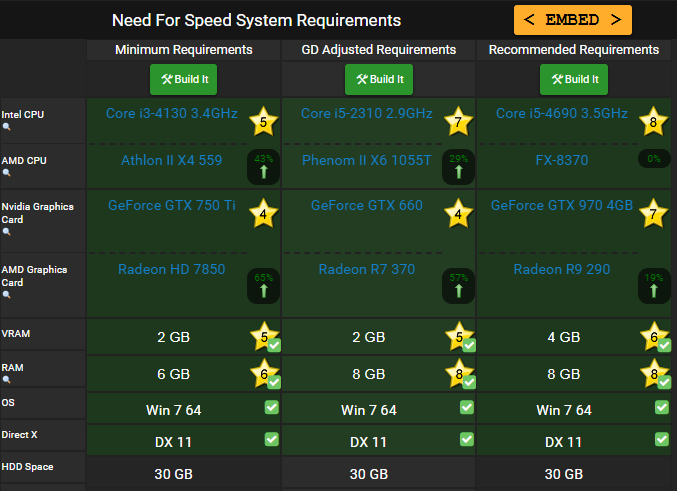Click the Nvidia Graphics Card row label

pyautogui.click(x=38, y=213)
